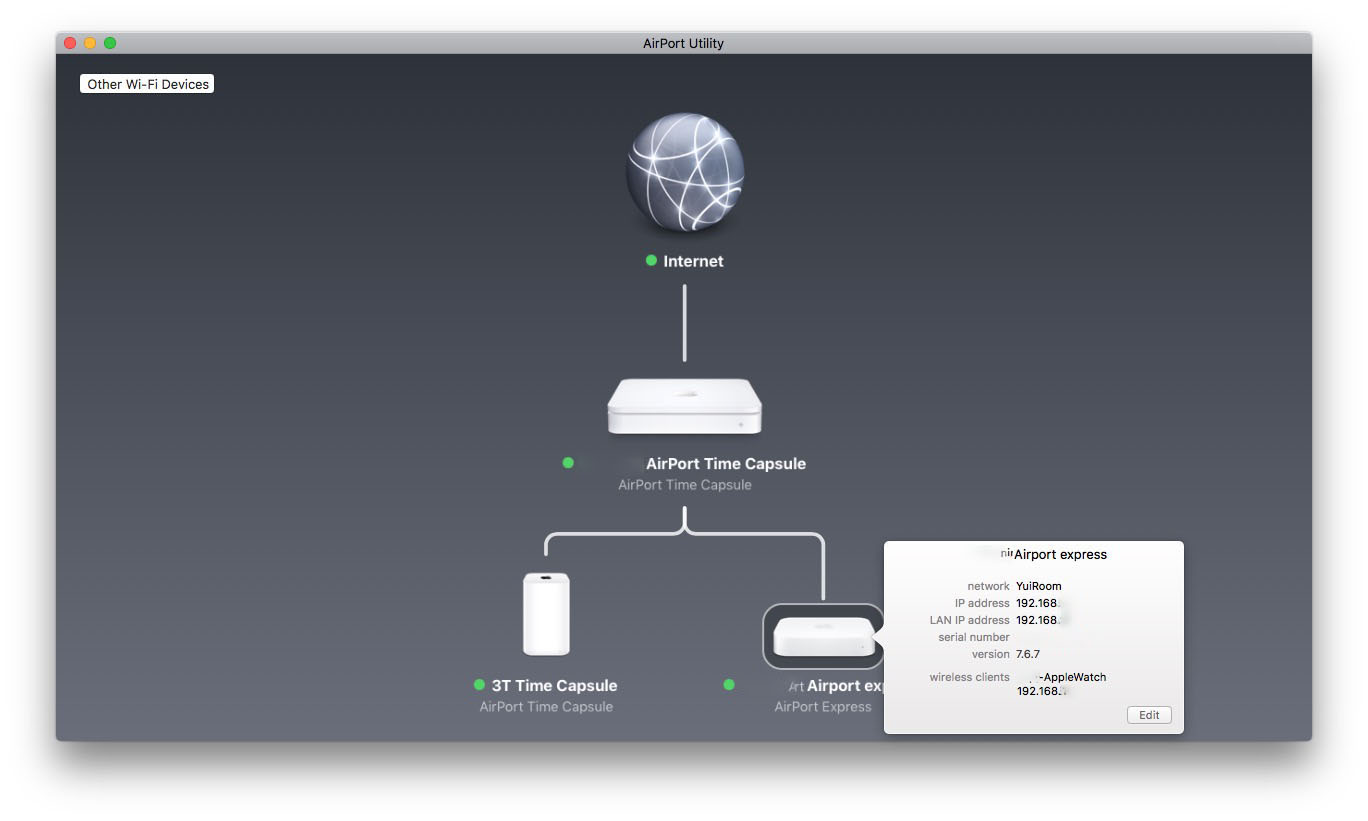Viewport: 1368px width, 821px height.
Task: Click the LAN IP address value in the popover
Action: point(1037,620)
